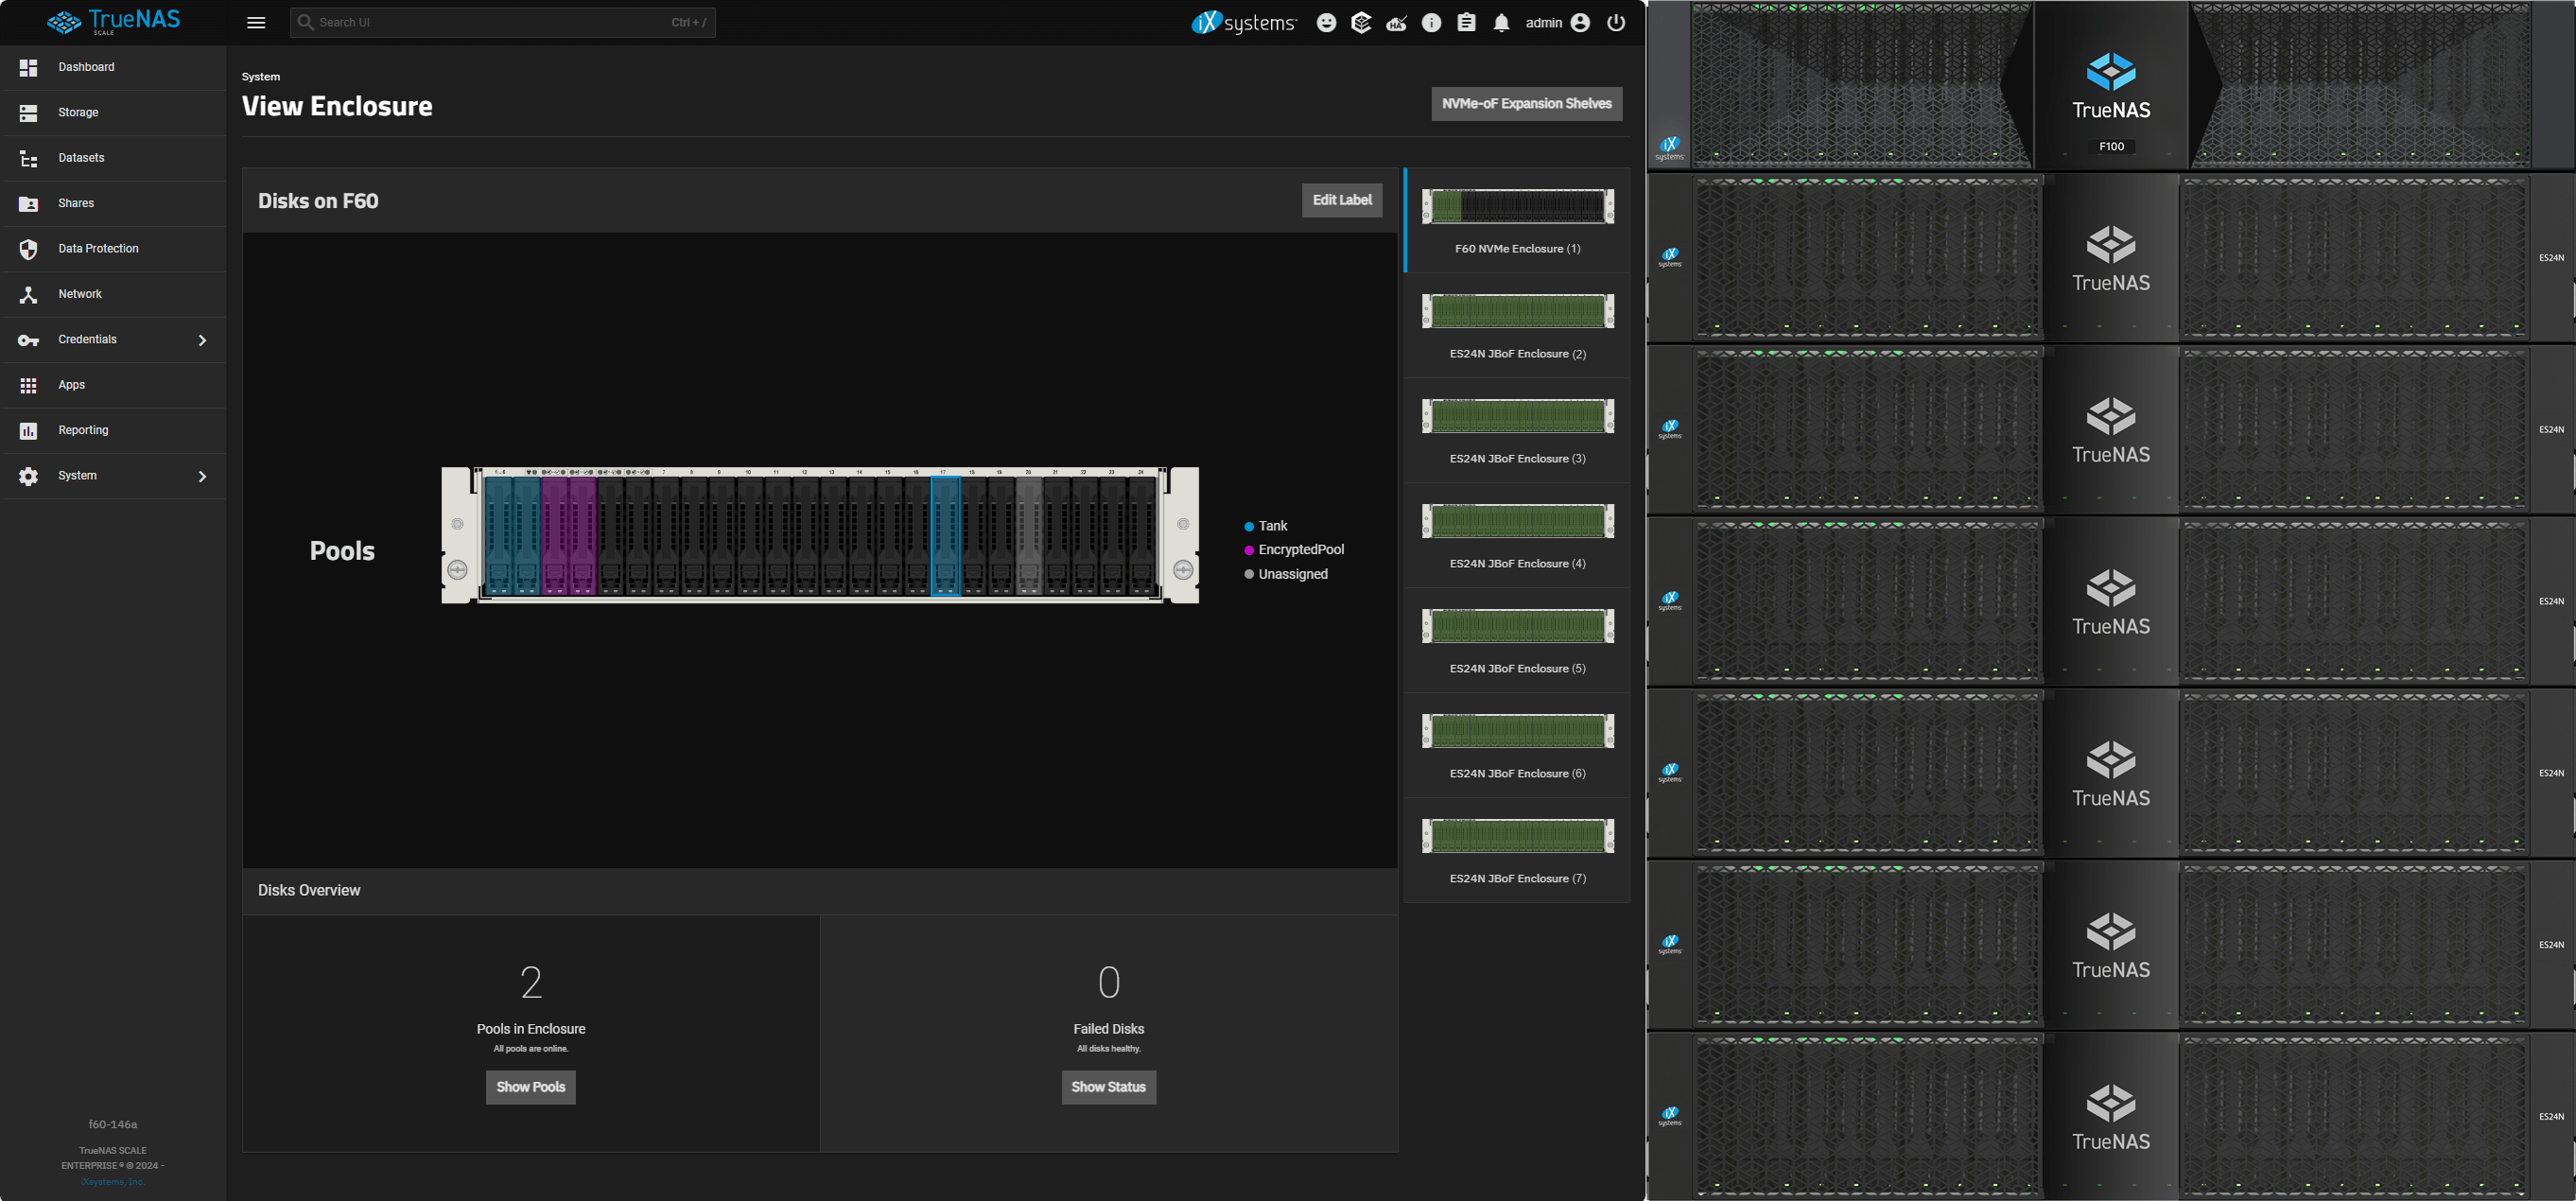Expand the System submenu chevron
The height and width of the screenshot is (1201, 2576).
(x=202, y=476)
